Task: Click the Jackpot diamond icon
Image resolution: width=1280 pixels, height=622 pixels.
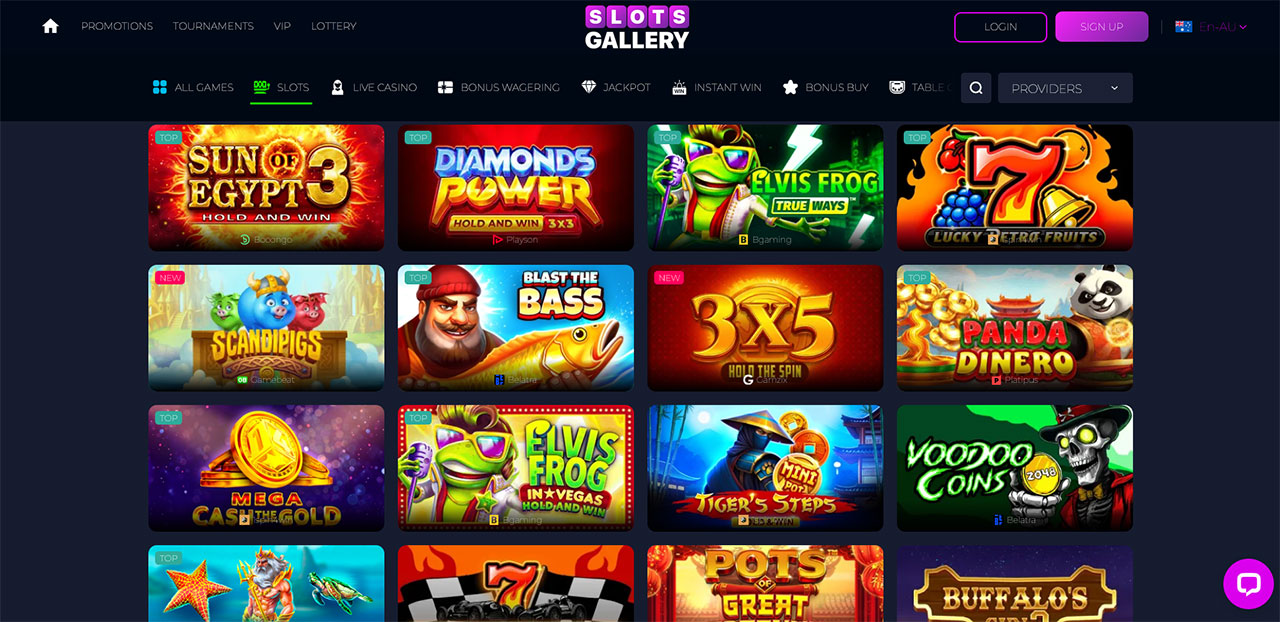Action: pos(589,87)
